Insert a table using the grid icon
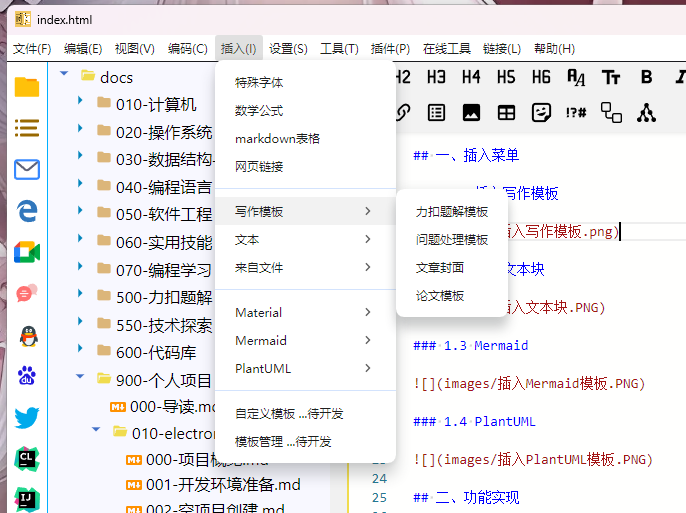This screenshot has width=686, height=513. (x=507, y=113)
